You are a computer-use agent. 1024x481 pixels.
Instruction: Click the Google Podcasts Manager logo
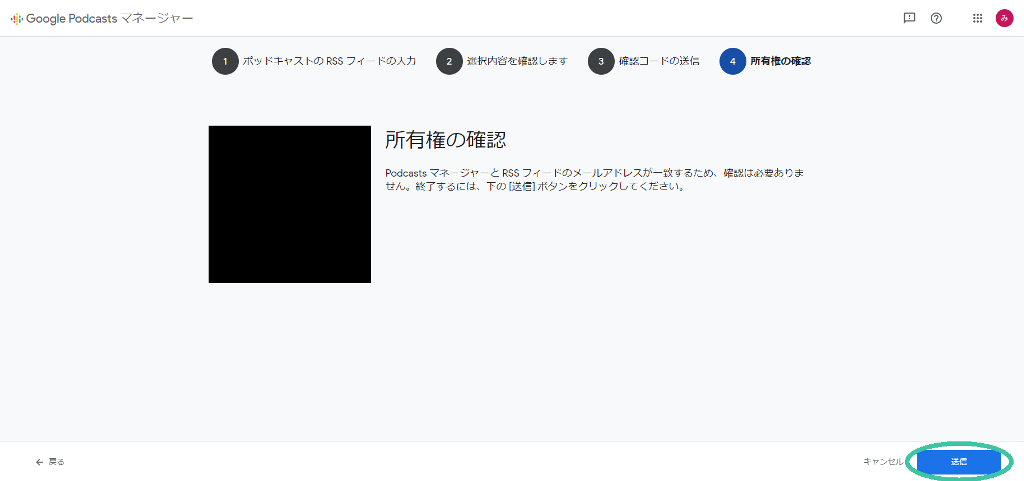pos(102,18)
